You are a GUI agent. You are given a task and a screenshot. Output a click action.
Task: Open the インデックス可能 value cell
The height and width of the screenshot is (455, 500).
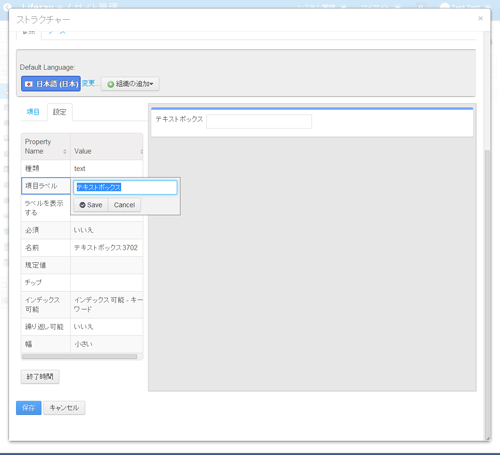pyautogui.click(x=107, y=305)
